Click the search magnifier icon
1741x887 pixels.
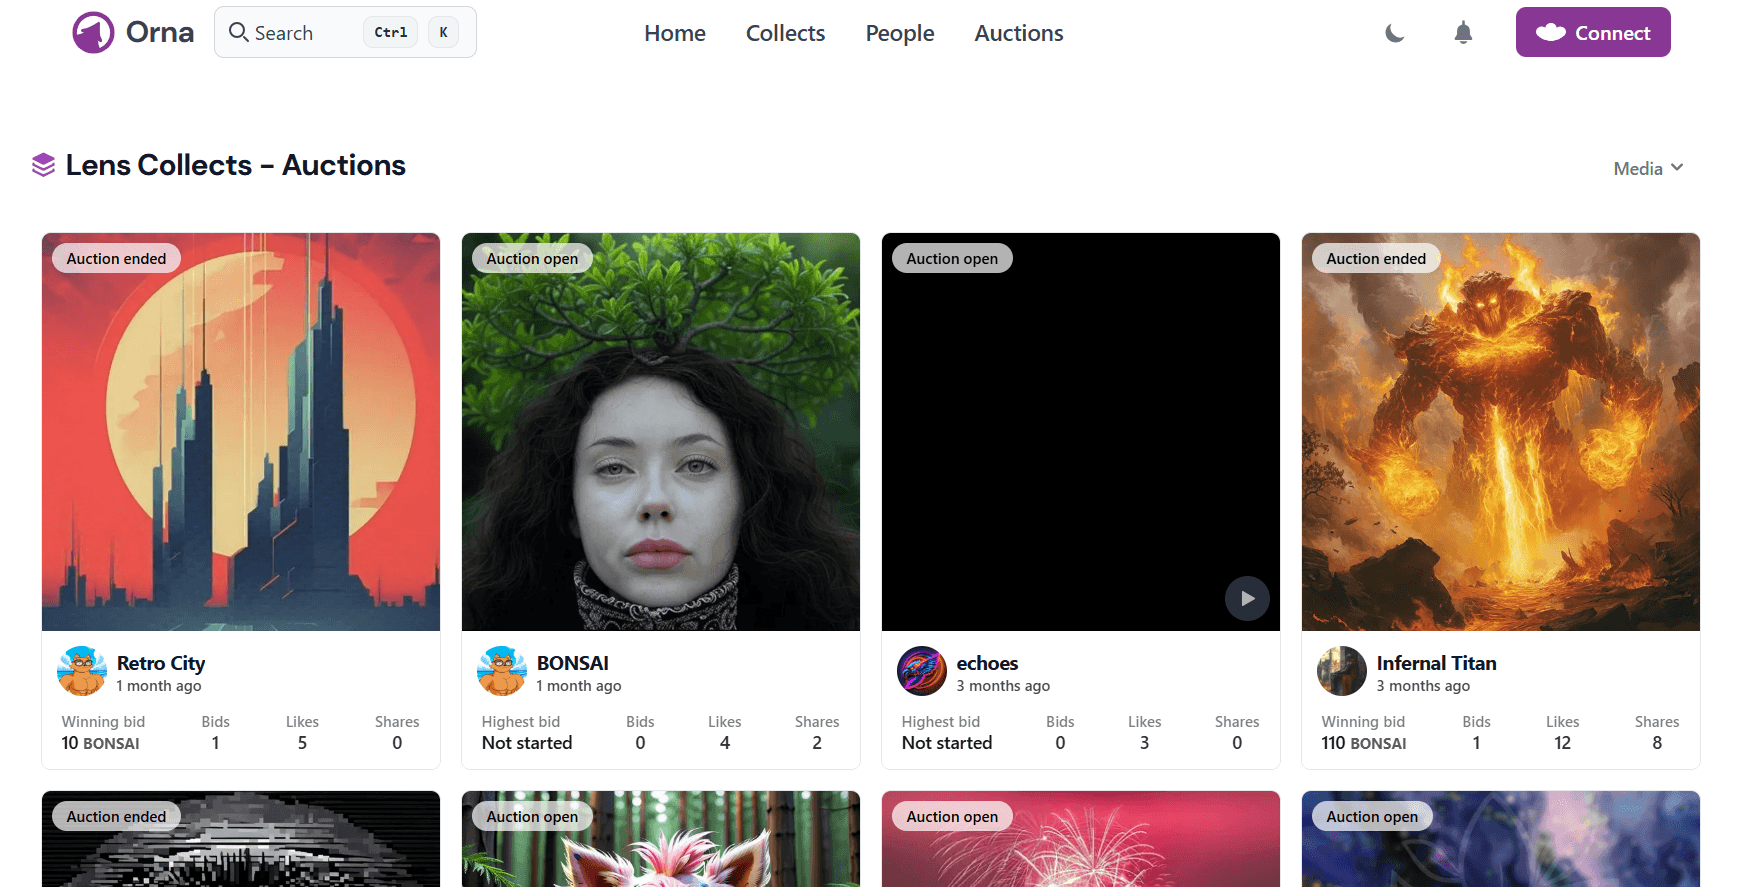tap(238, 32)
